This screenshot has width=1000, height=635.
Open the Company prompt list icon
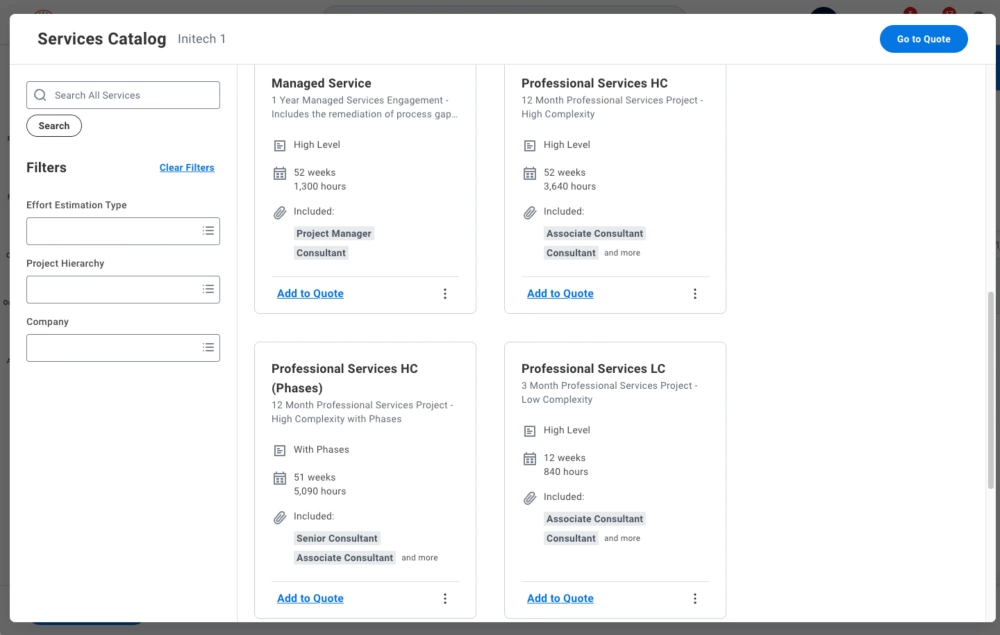(x=208, y=348)
